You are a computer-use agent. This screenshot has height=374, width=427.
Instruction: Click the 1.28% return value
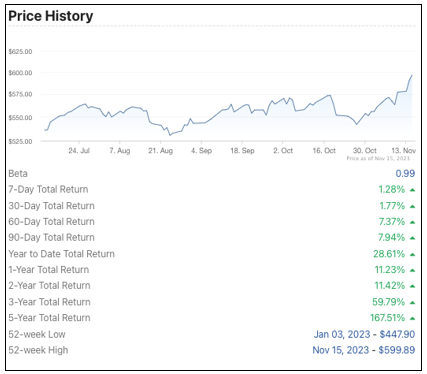pyautogui.click(x=392, y=190)
